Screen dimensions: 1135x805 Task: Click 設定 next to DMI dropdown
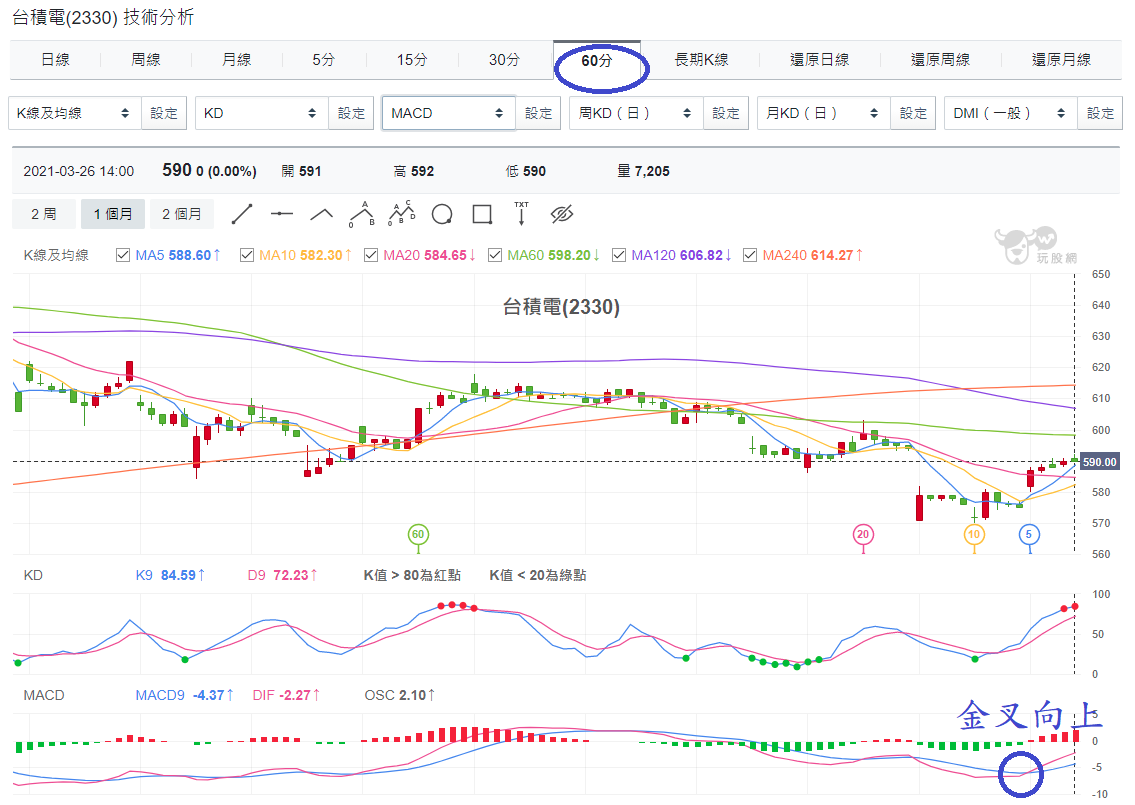coord(1100,113)
